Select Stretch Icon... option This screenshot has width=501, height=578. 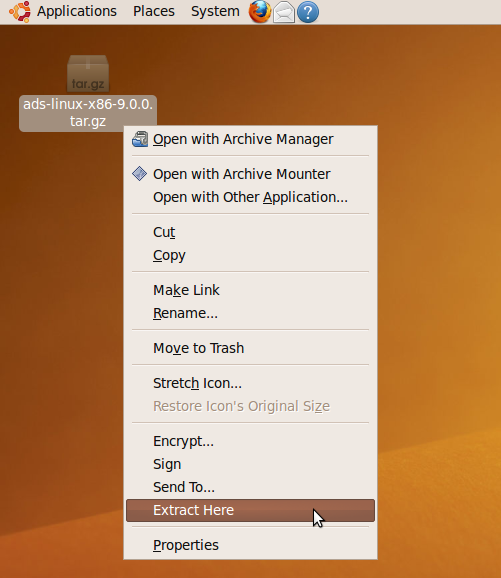pos(250,383)
